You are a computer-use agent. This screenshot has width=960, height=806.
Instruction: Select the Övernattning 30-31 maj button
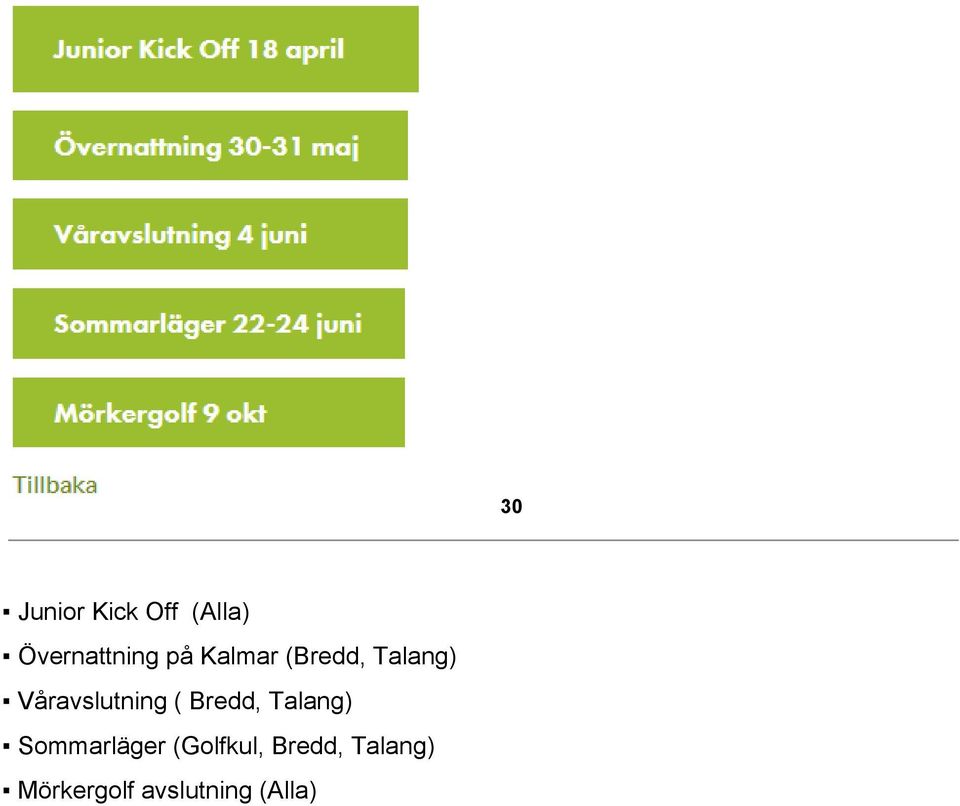[210, 146]
